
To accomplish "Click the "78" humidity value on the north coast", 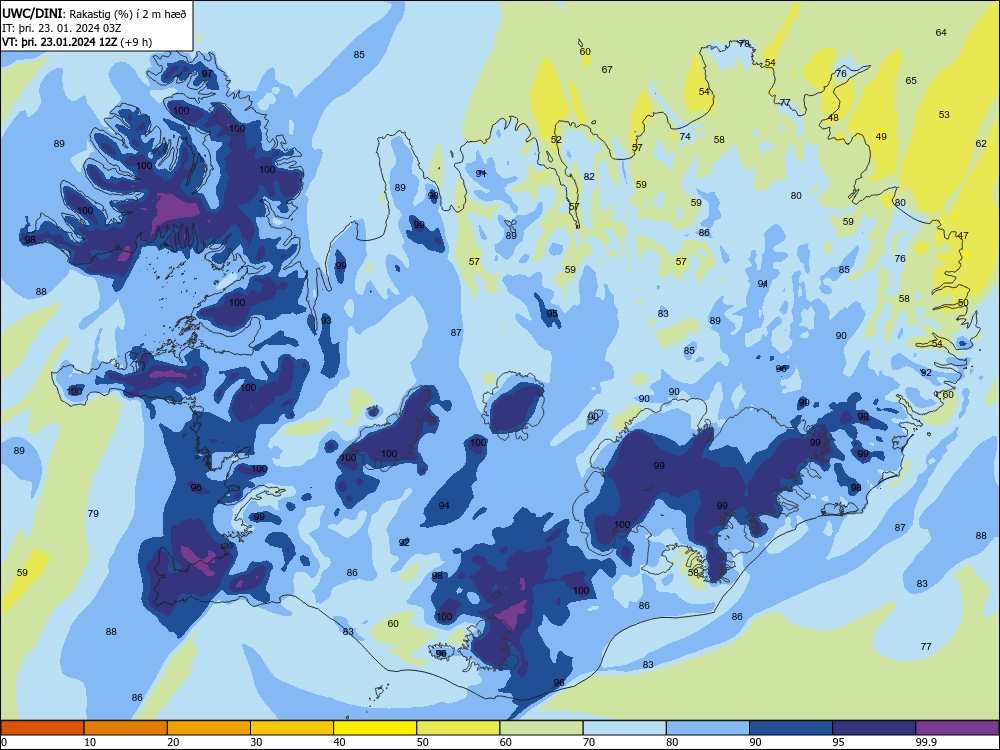I will (744, 43).
